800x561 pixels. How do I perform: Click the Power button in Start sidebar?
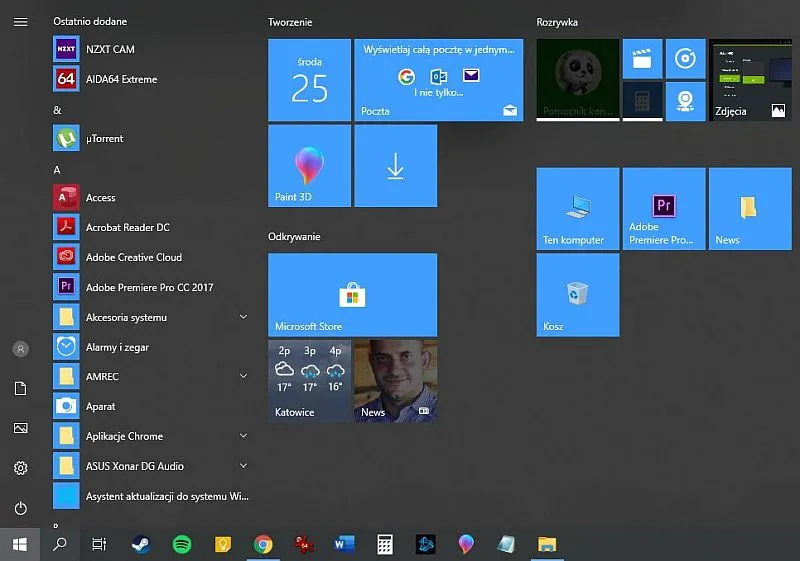tap(20, 508)
